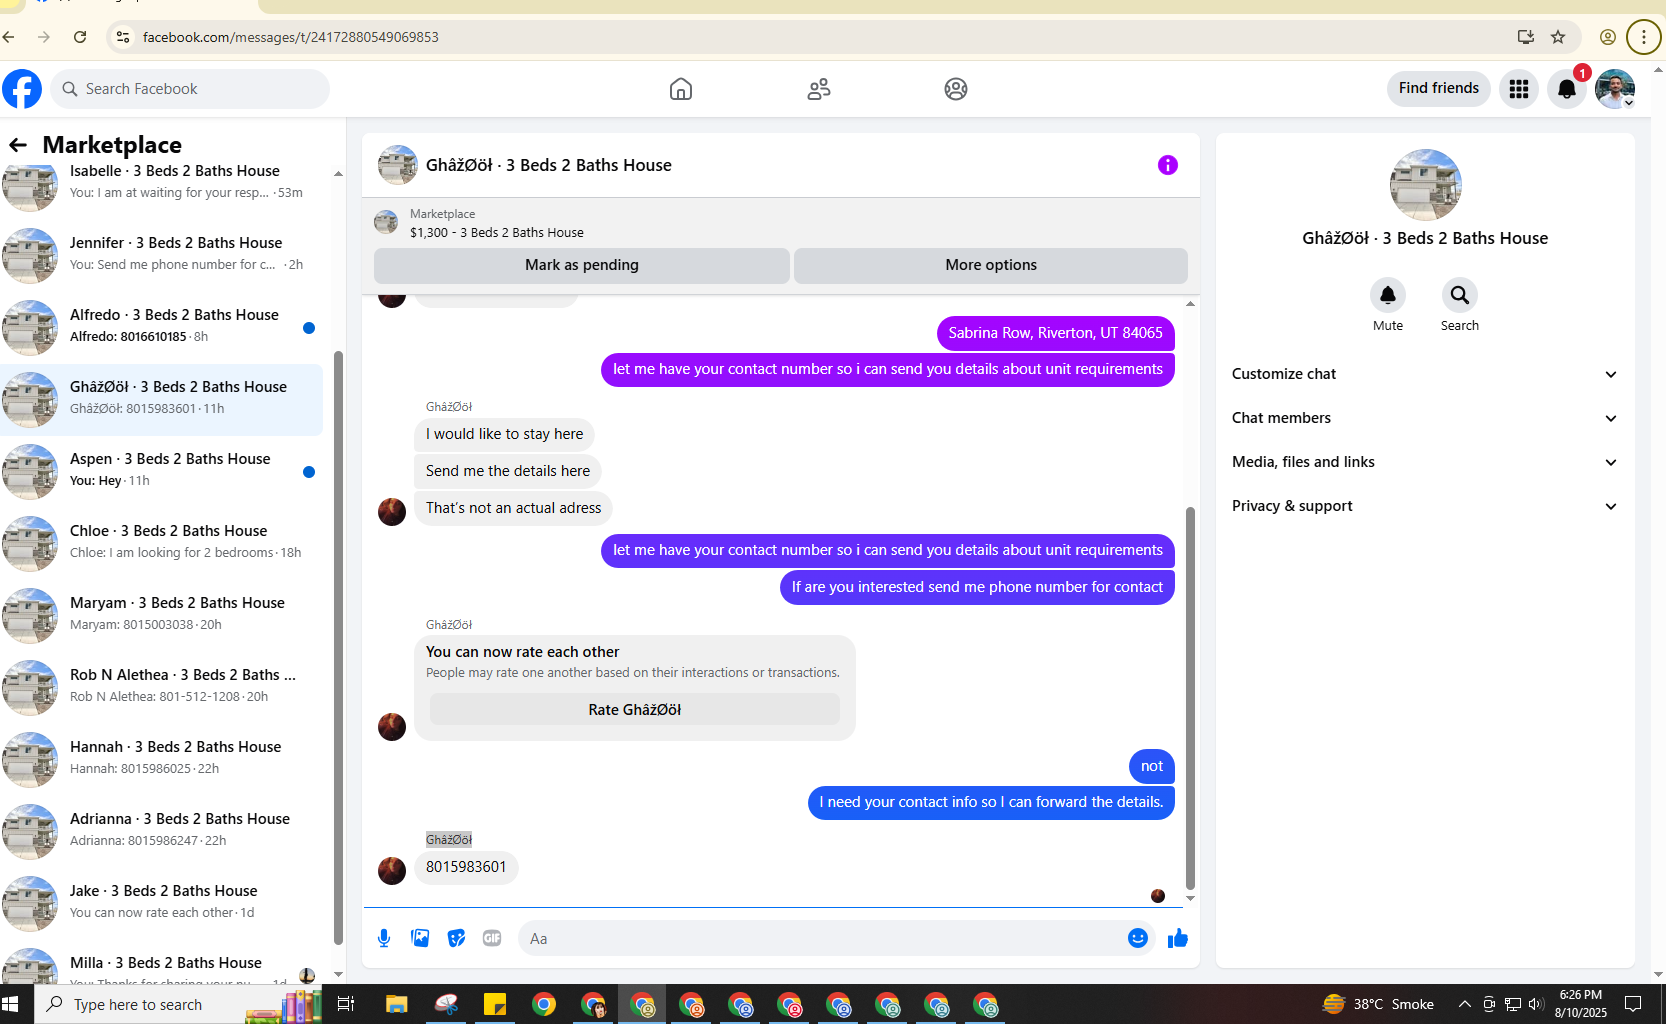The width and height of the screenshot is (1666, 1024).
Task: Open Sticky Notes from taskbar
Action: coord(495,1004)
